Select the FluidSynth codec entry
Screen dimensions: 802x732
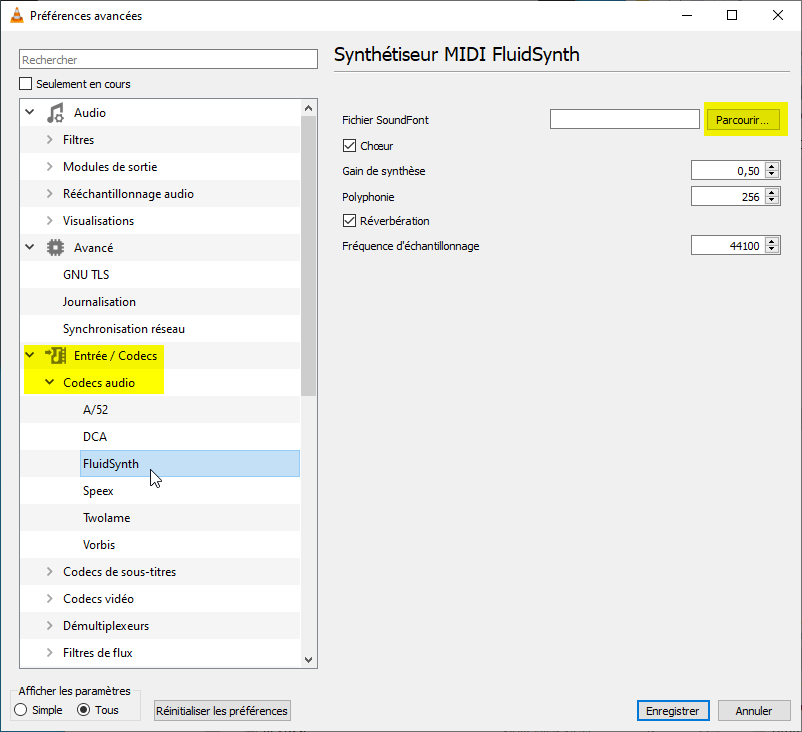(x=190, y=463)
